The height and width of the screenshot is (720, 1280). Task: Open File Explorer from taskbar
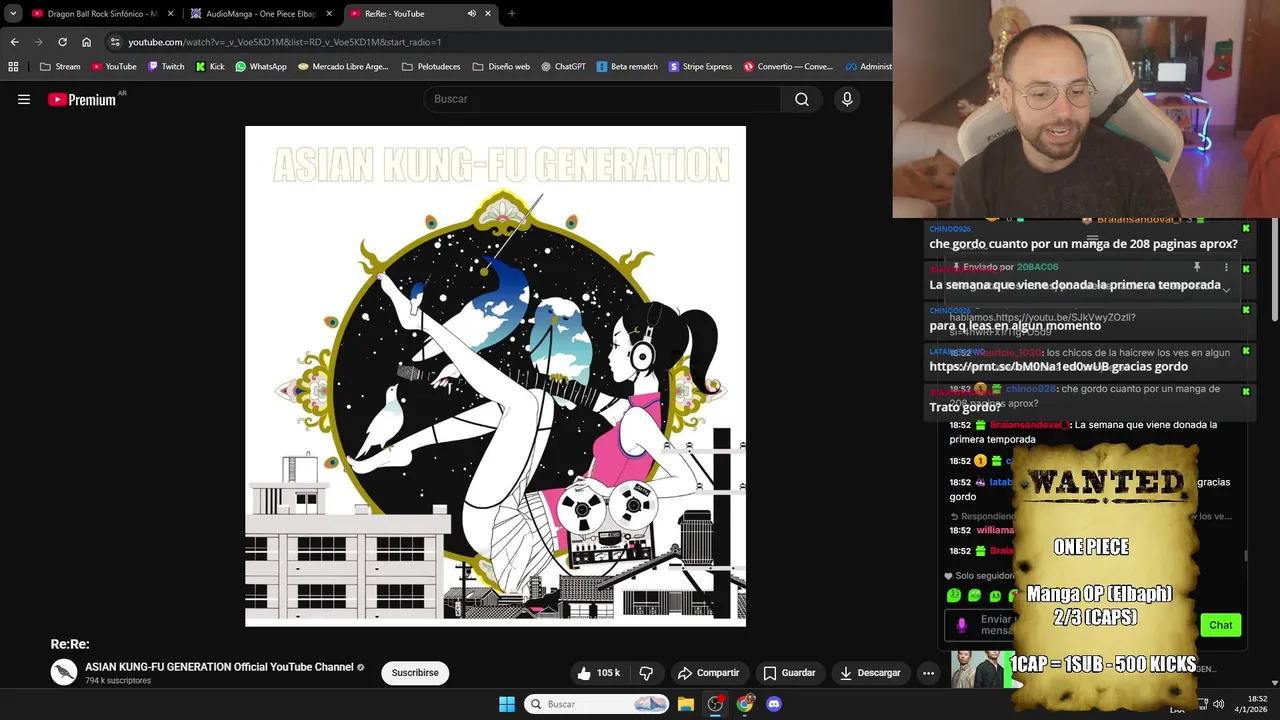click(686, 704)
